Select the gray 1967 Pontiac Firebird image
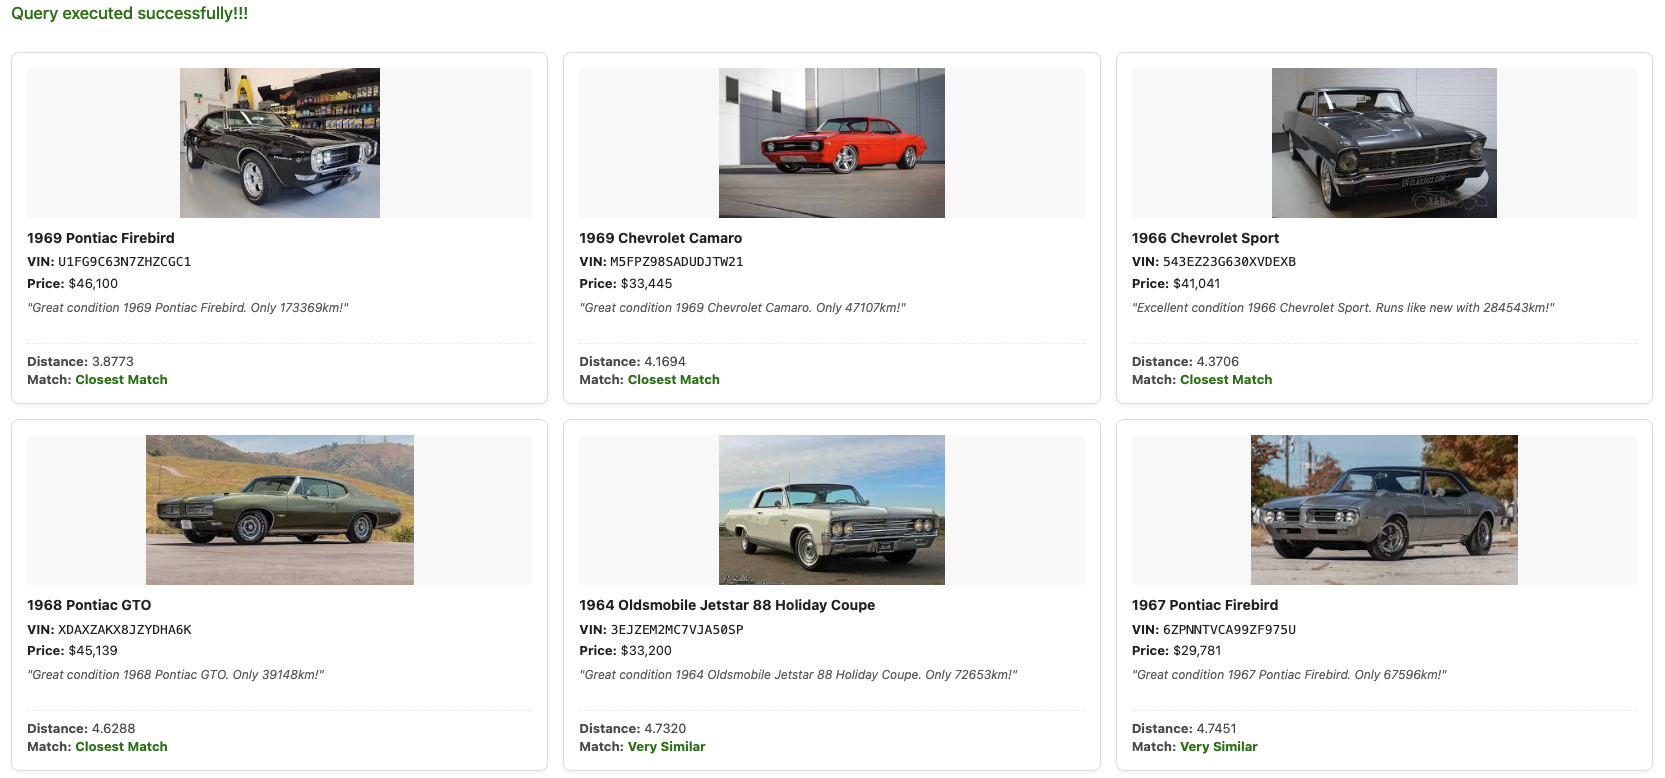This screenshot has width=1665, height=778. click(x=1384, y=510)
